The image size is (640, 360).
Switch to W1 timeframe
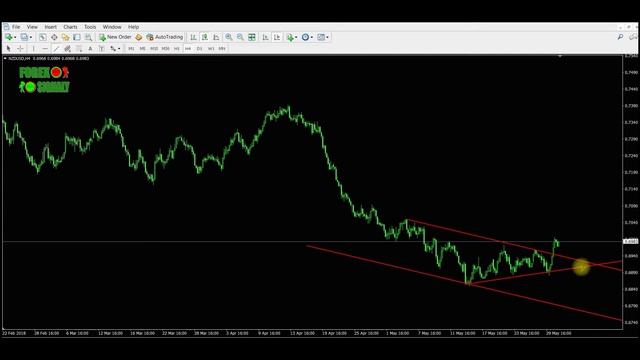(x=211, y=49)
